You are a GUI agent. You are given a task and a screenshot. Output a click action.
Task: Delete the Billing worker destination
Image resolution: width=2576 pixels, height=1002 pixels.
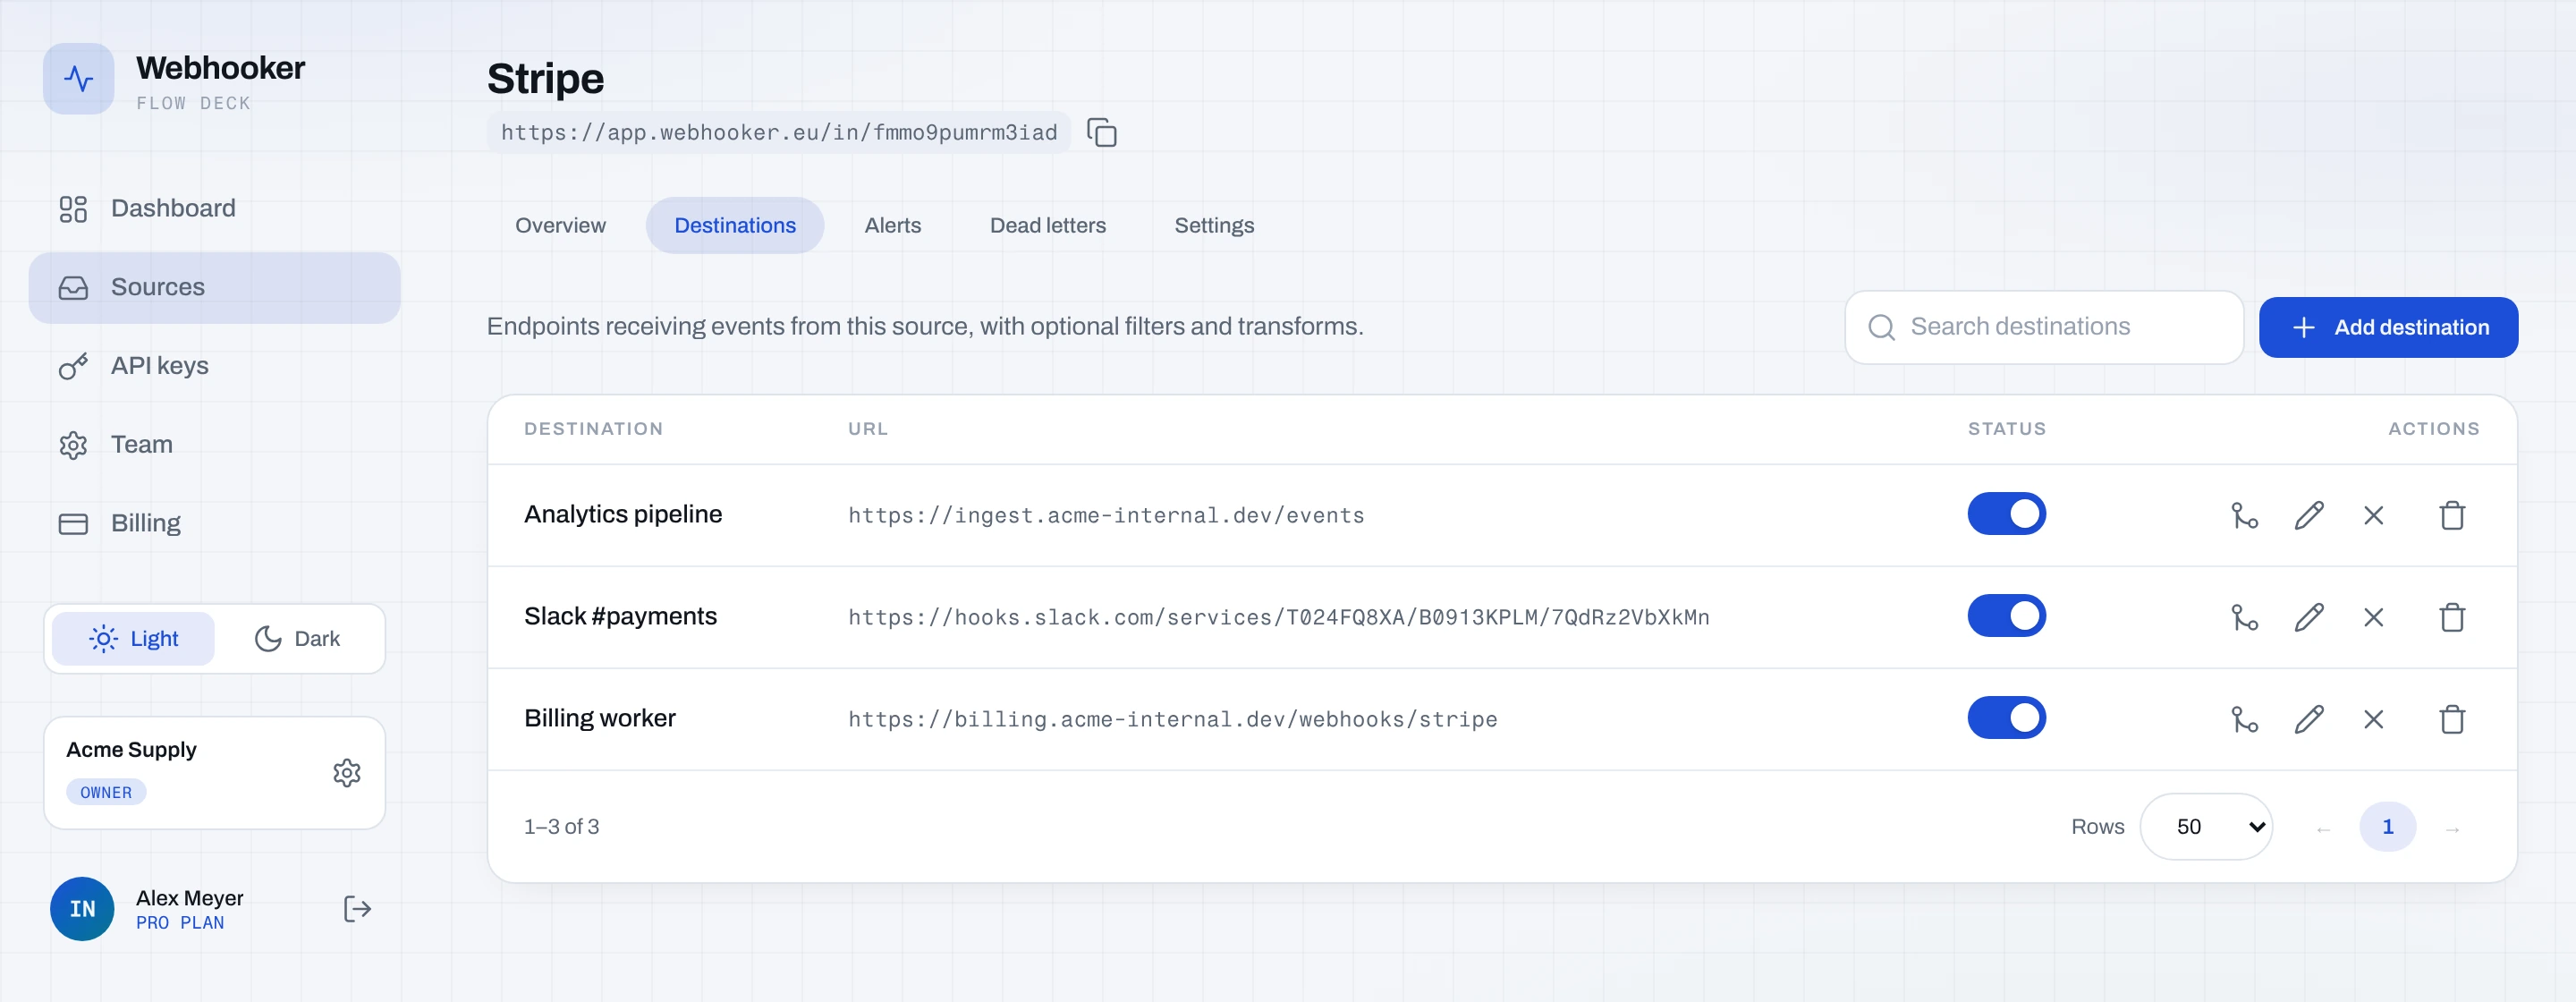[x=2451, y=719]
